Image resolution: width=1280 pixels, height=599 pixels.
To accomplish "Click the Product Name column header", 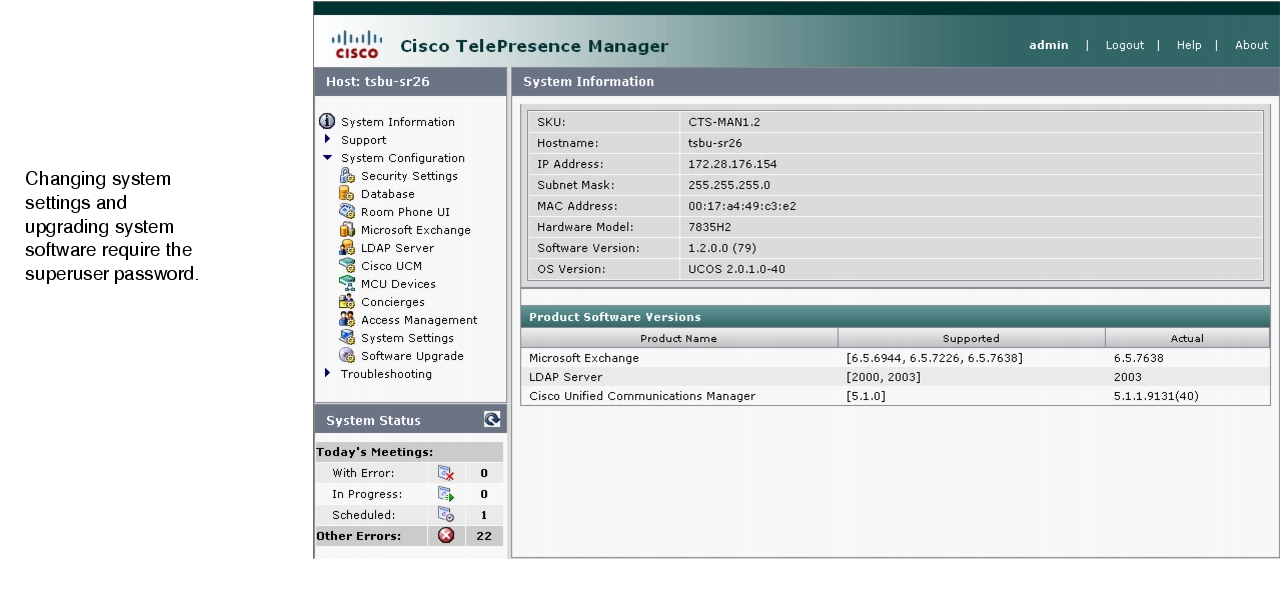I will [679, 338].
